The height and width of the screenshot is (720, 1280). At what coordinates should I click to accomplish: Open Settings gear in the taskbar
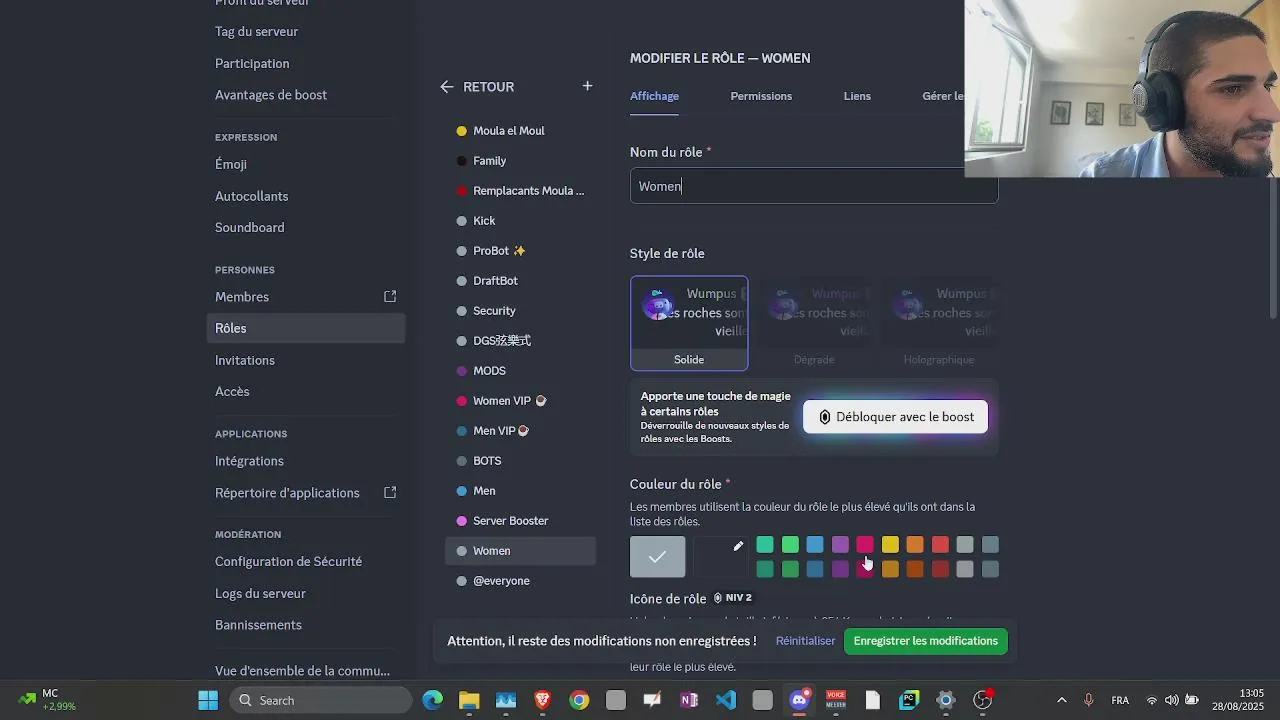(946, 700)
